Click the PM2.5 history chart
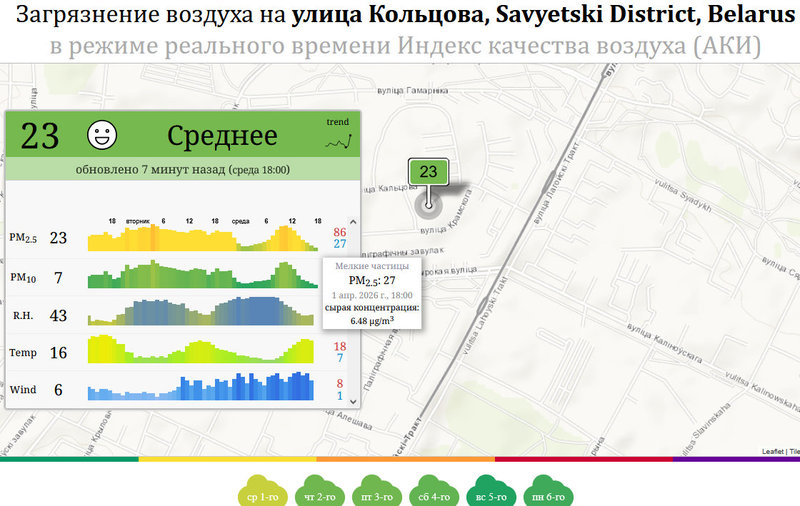Image resolution: width=800 pixels, height=506 pixels. pyautogui.click(x=200, y=238)
